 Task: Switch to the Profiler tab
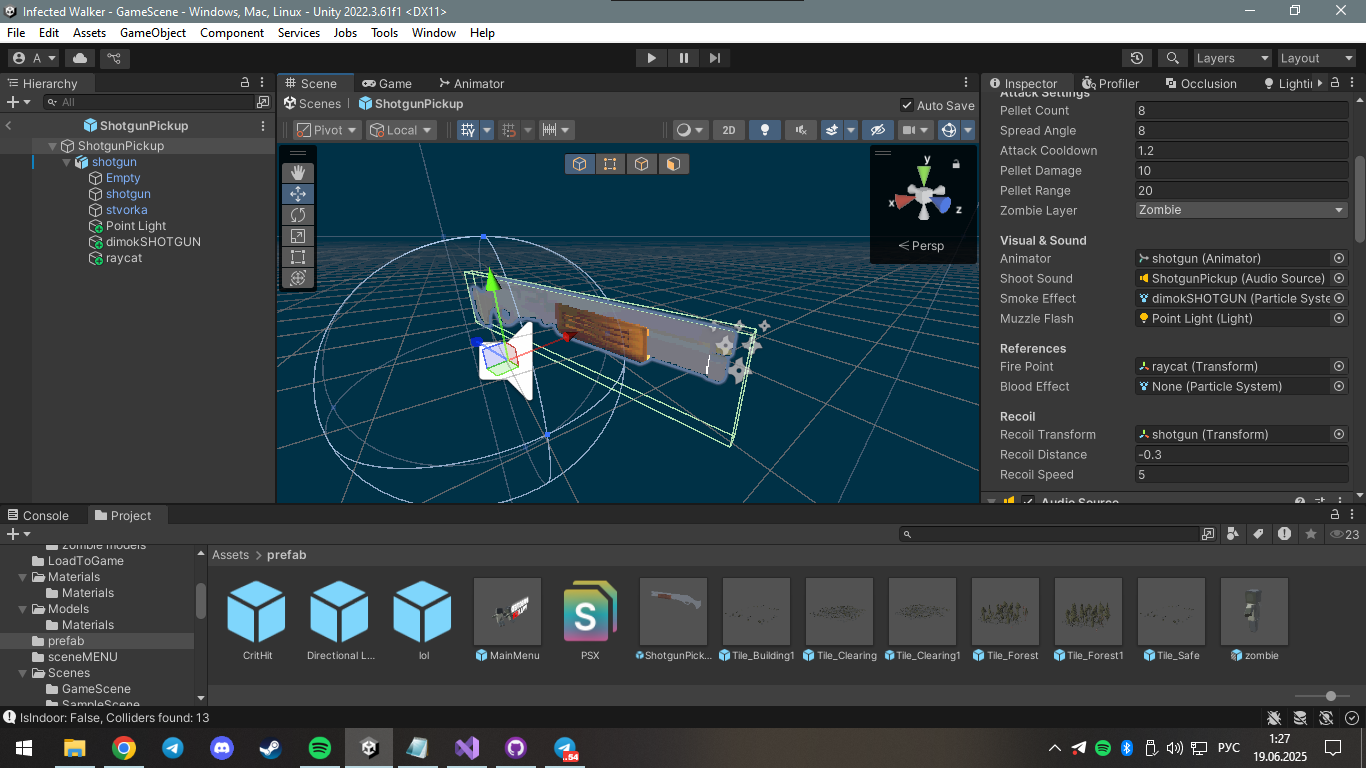(x=1110, y=83)
